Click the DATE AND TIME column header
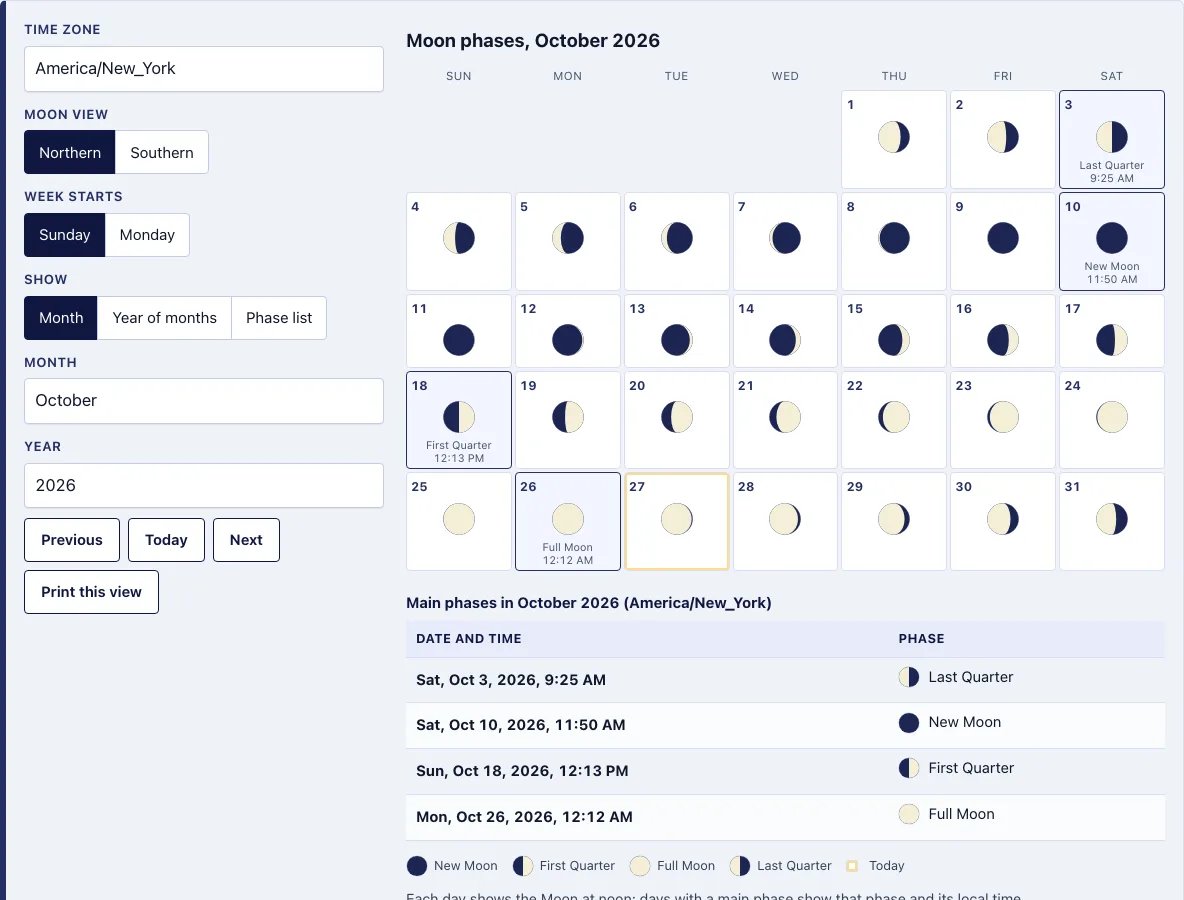 click(468, 639)
